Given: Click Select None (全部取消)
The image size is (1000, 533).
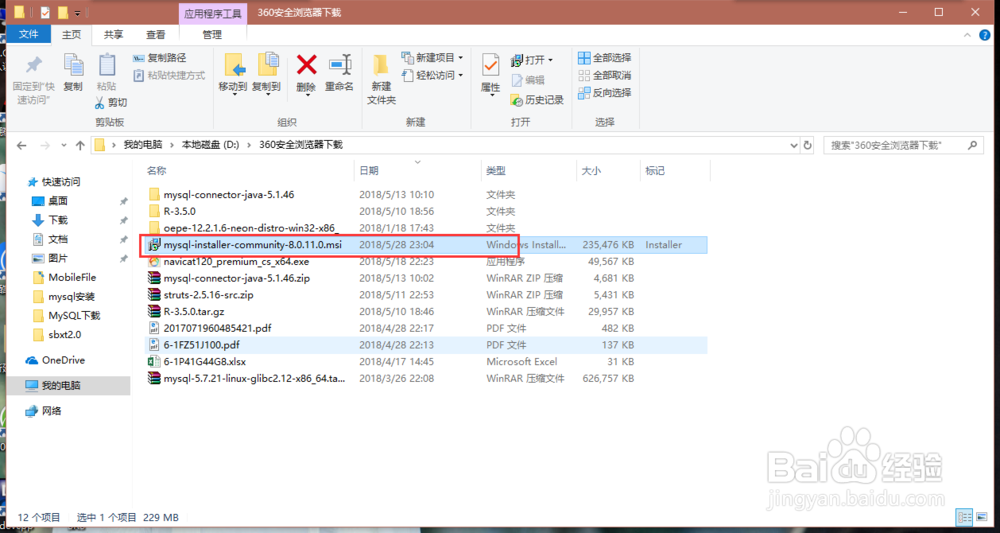Looking at the screenshot, I should (605, 75).
